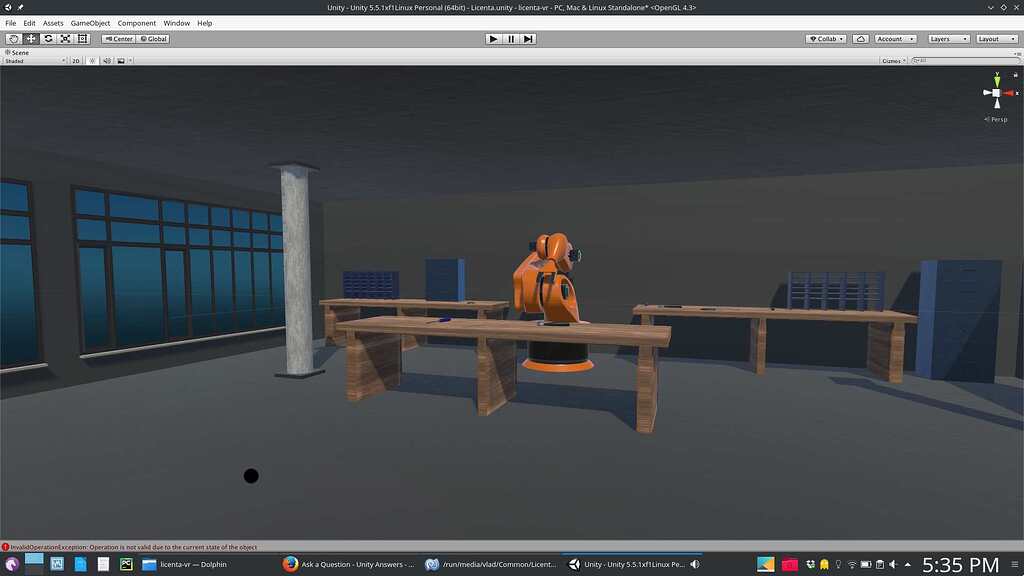Click the InvalidOperationException error message
Viewport: 1024px width, 576px height.
[x=130, y=547]
